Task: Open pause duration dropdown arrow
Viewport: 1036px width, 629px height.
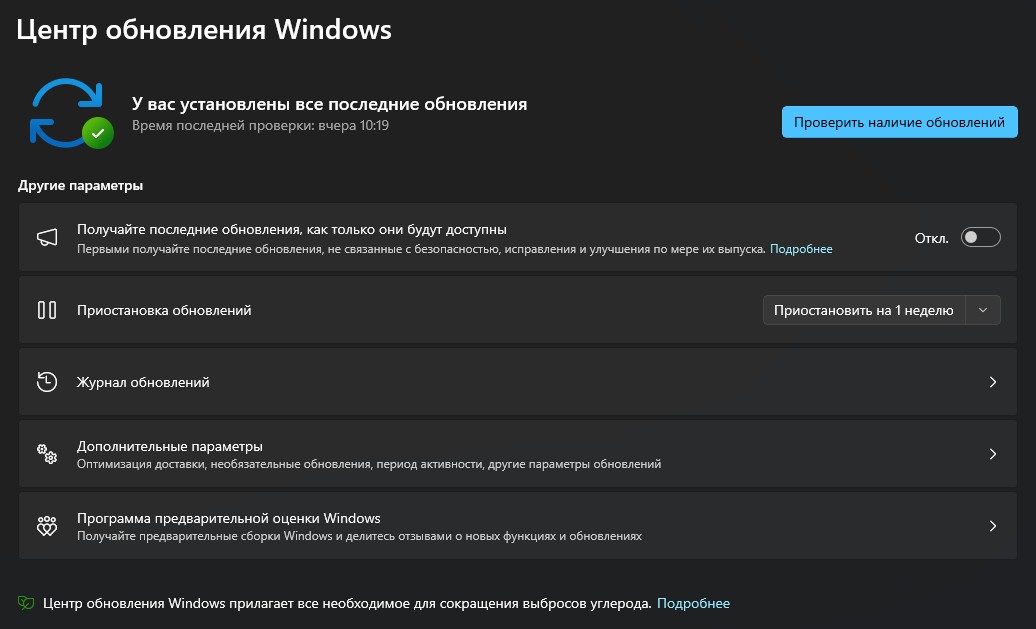Action: click(983, 310)
